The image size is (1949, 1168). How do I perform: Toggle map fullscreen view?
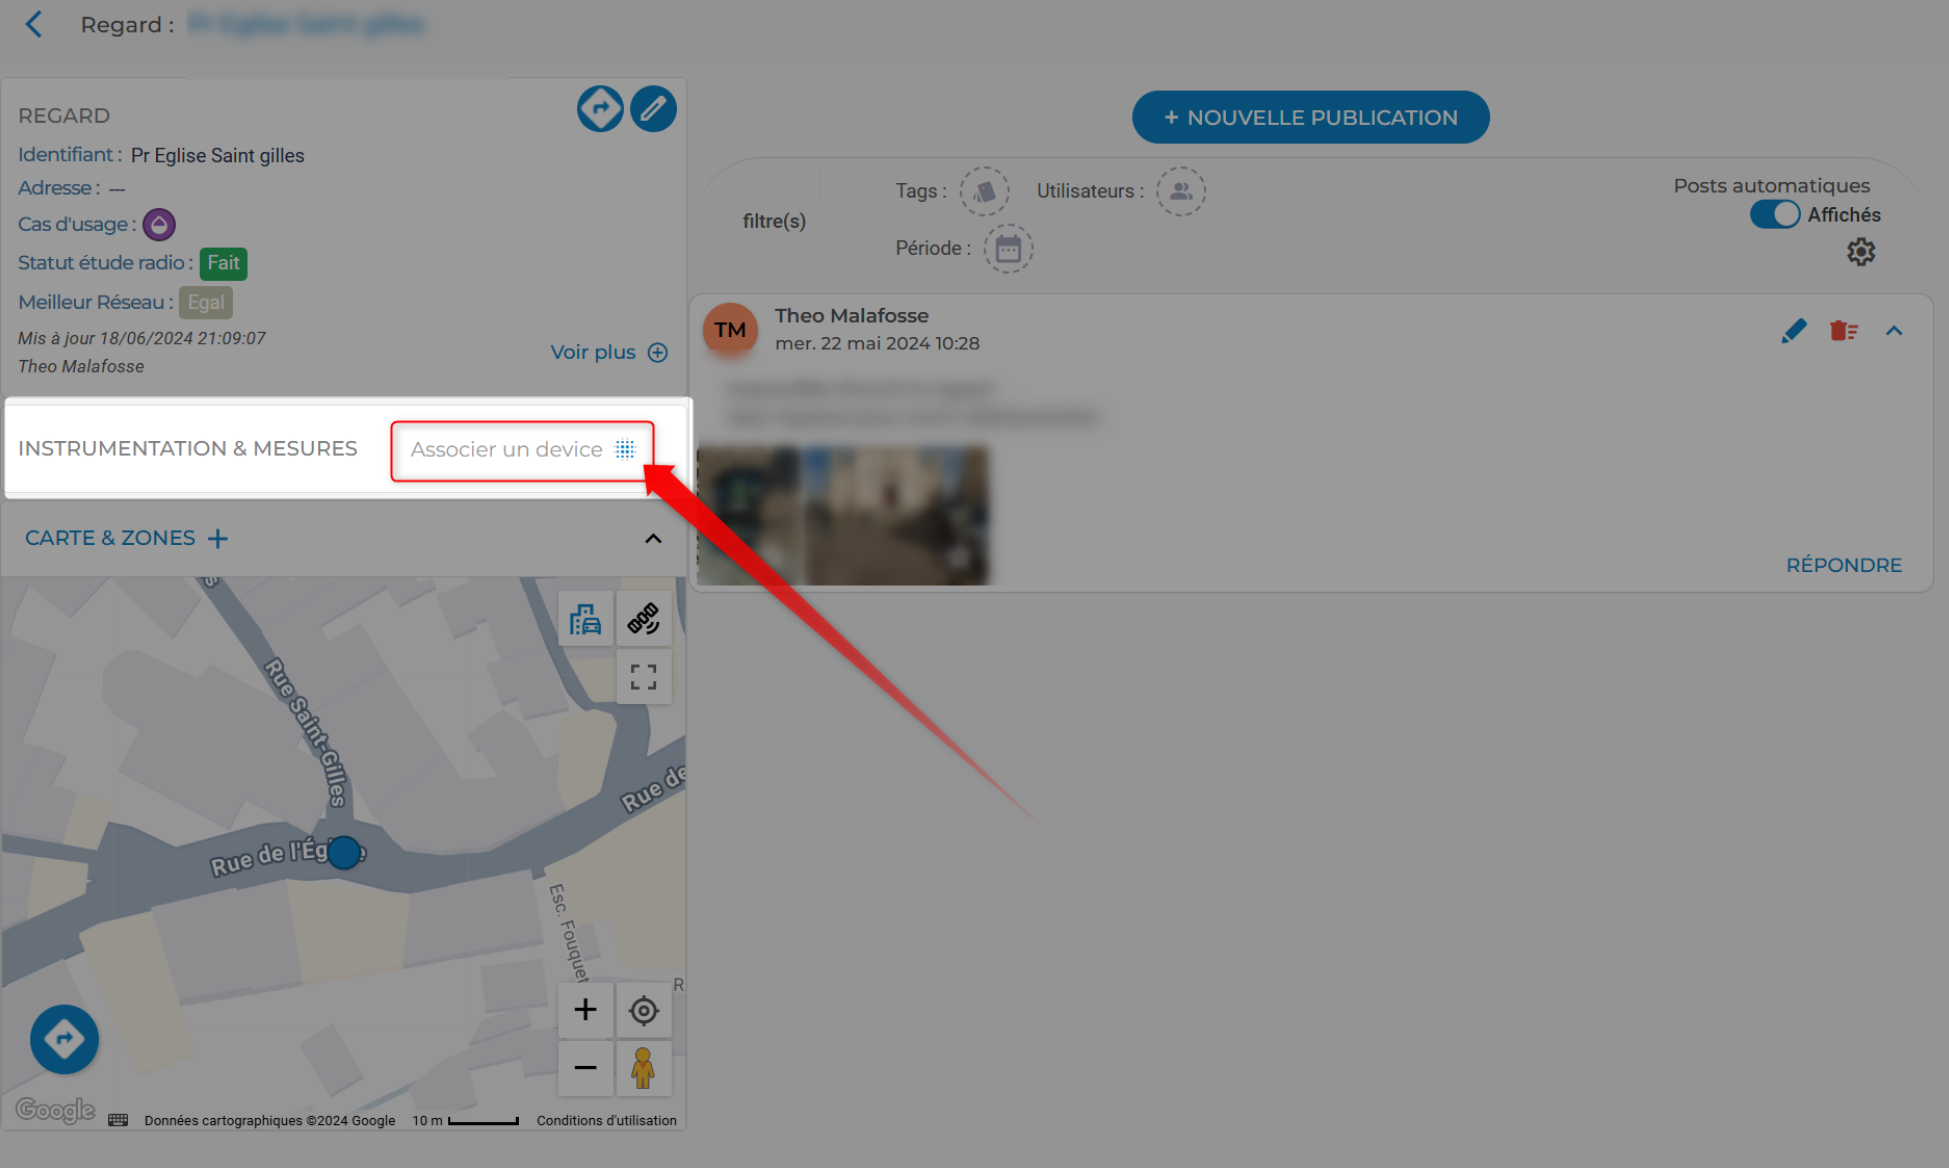point(643,678)
